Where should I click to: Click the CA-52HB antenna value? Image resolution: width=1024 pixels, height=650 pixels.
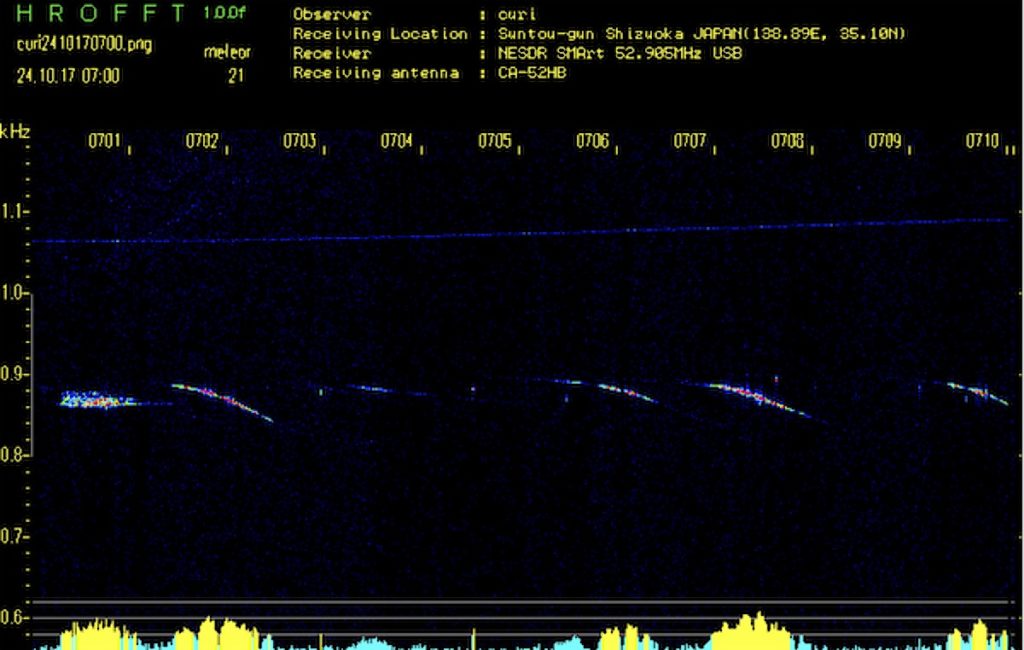tap(532, 73)
